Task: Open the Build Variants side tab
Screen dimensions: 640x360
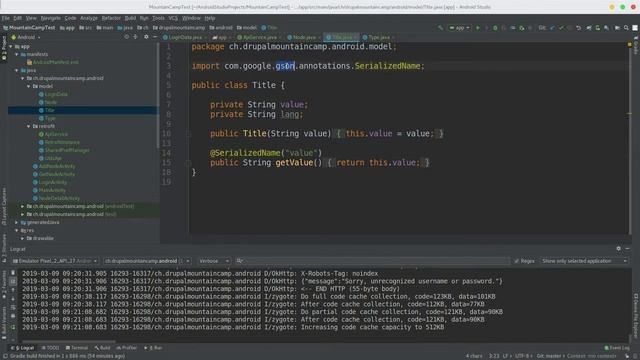Action: [4, 323]
